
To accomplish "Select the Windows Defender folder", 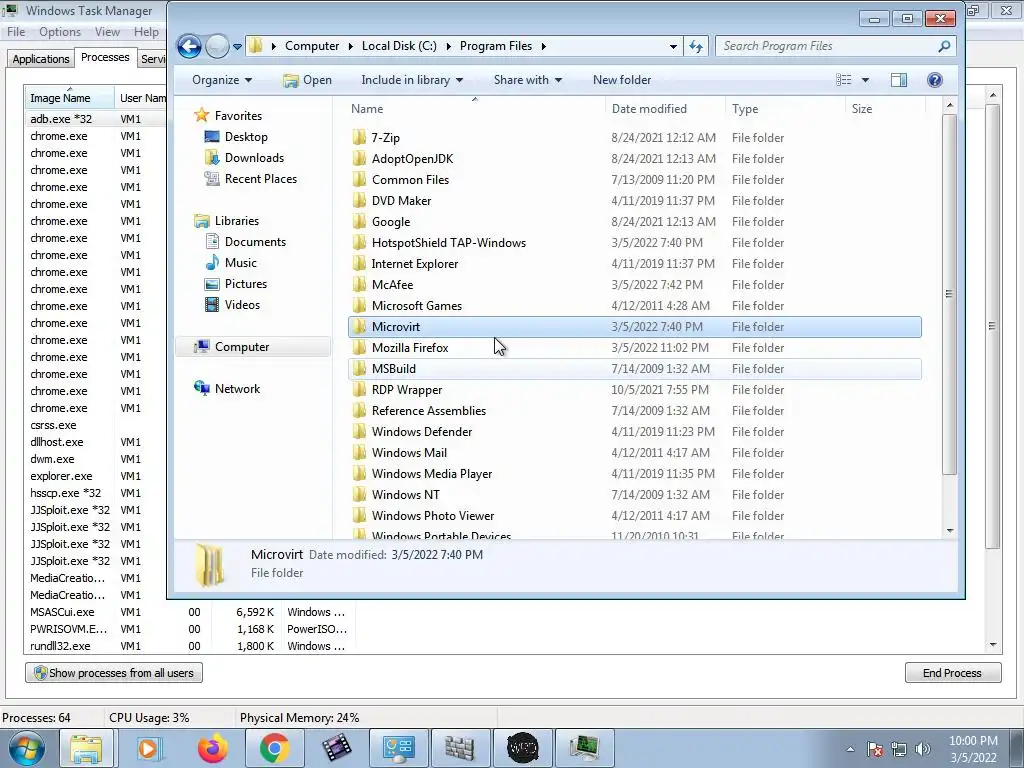I will tap(422, 432).
